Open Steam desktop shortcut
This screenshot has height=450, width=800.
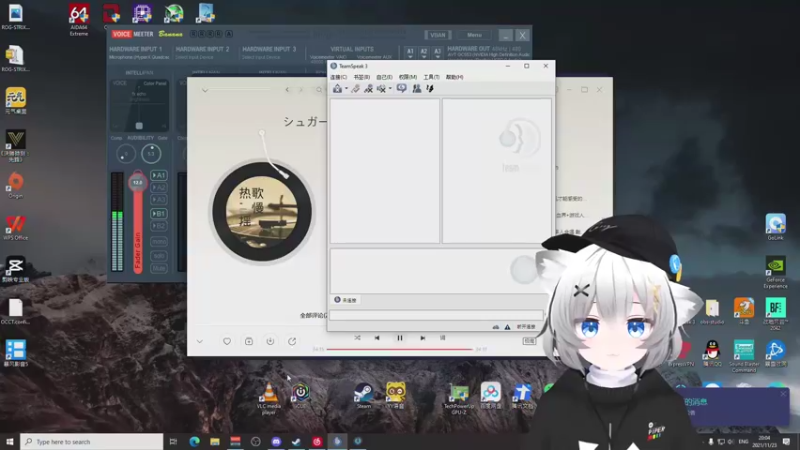tap(363, 396)
